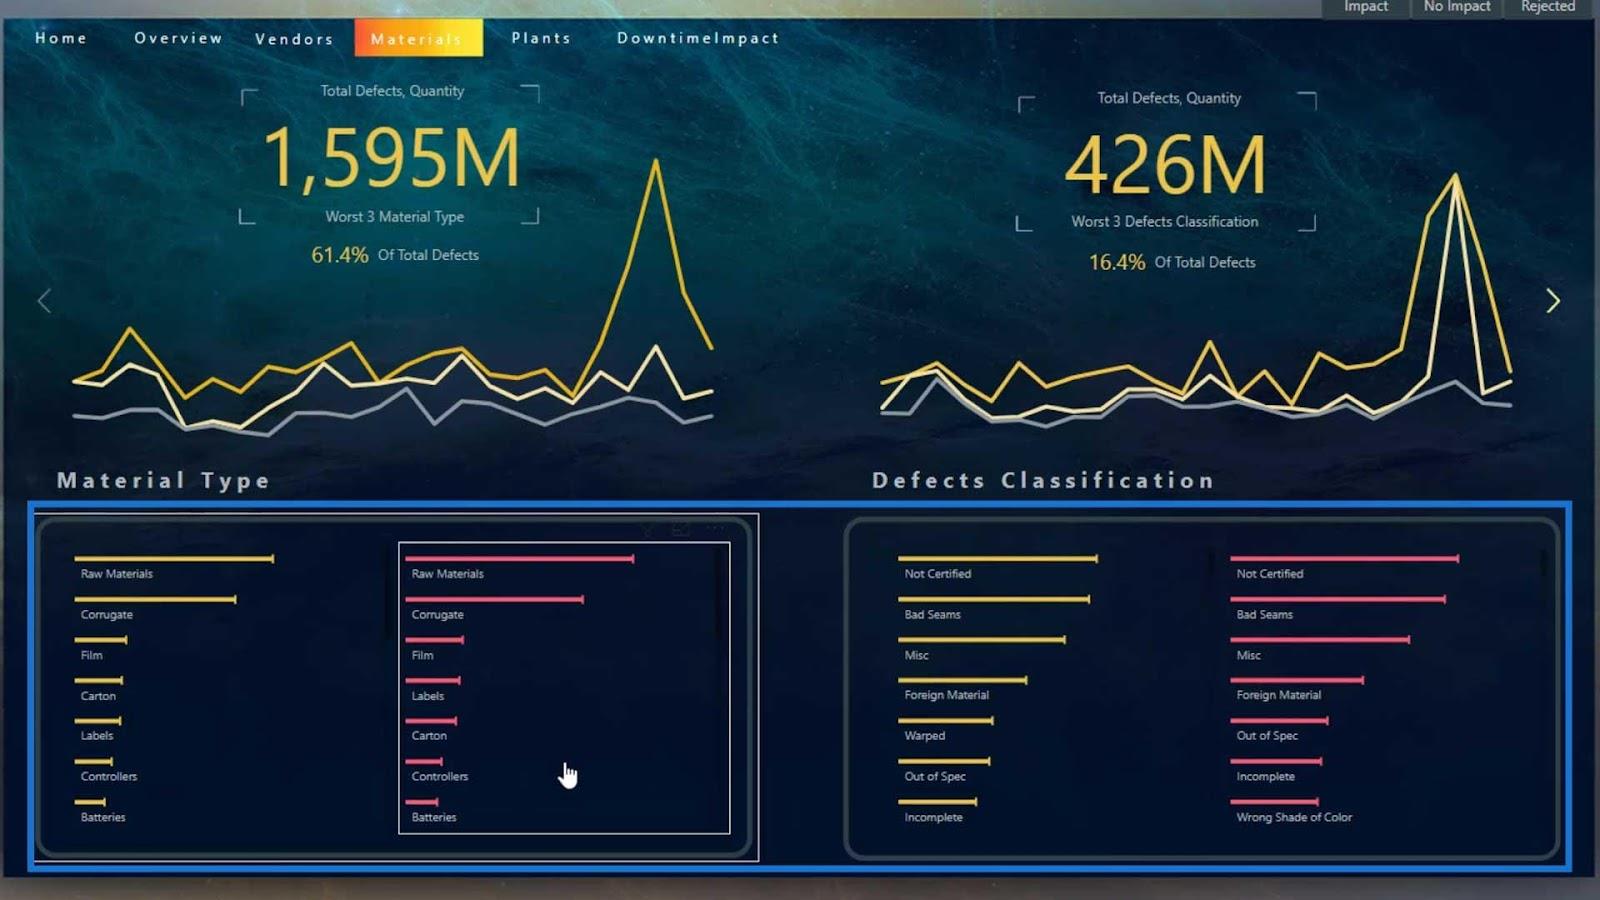Click Incomplete label in yellow defects chart
1600x900 pixels.
click(x=934, y=817)
